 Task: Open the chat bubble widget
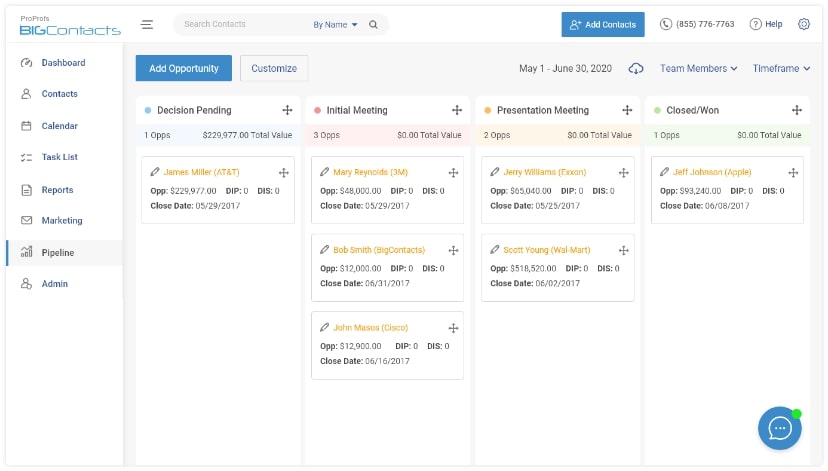point(779,428)
